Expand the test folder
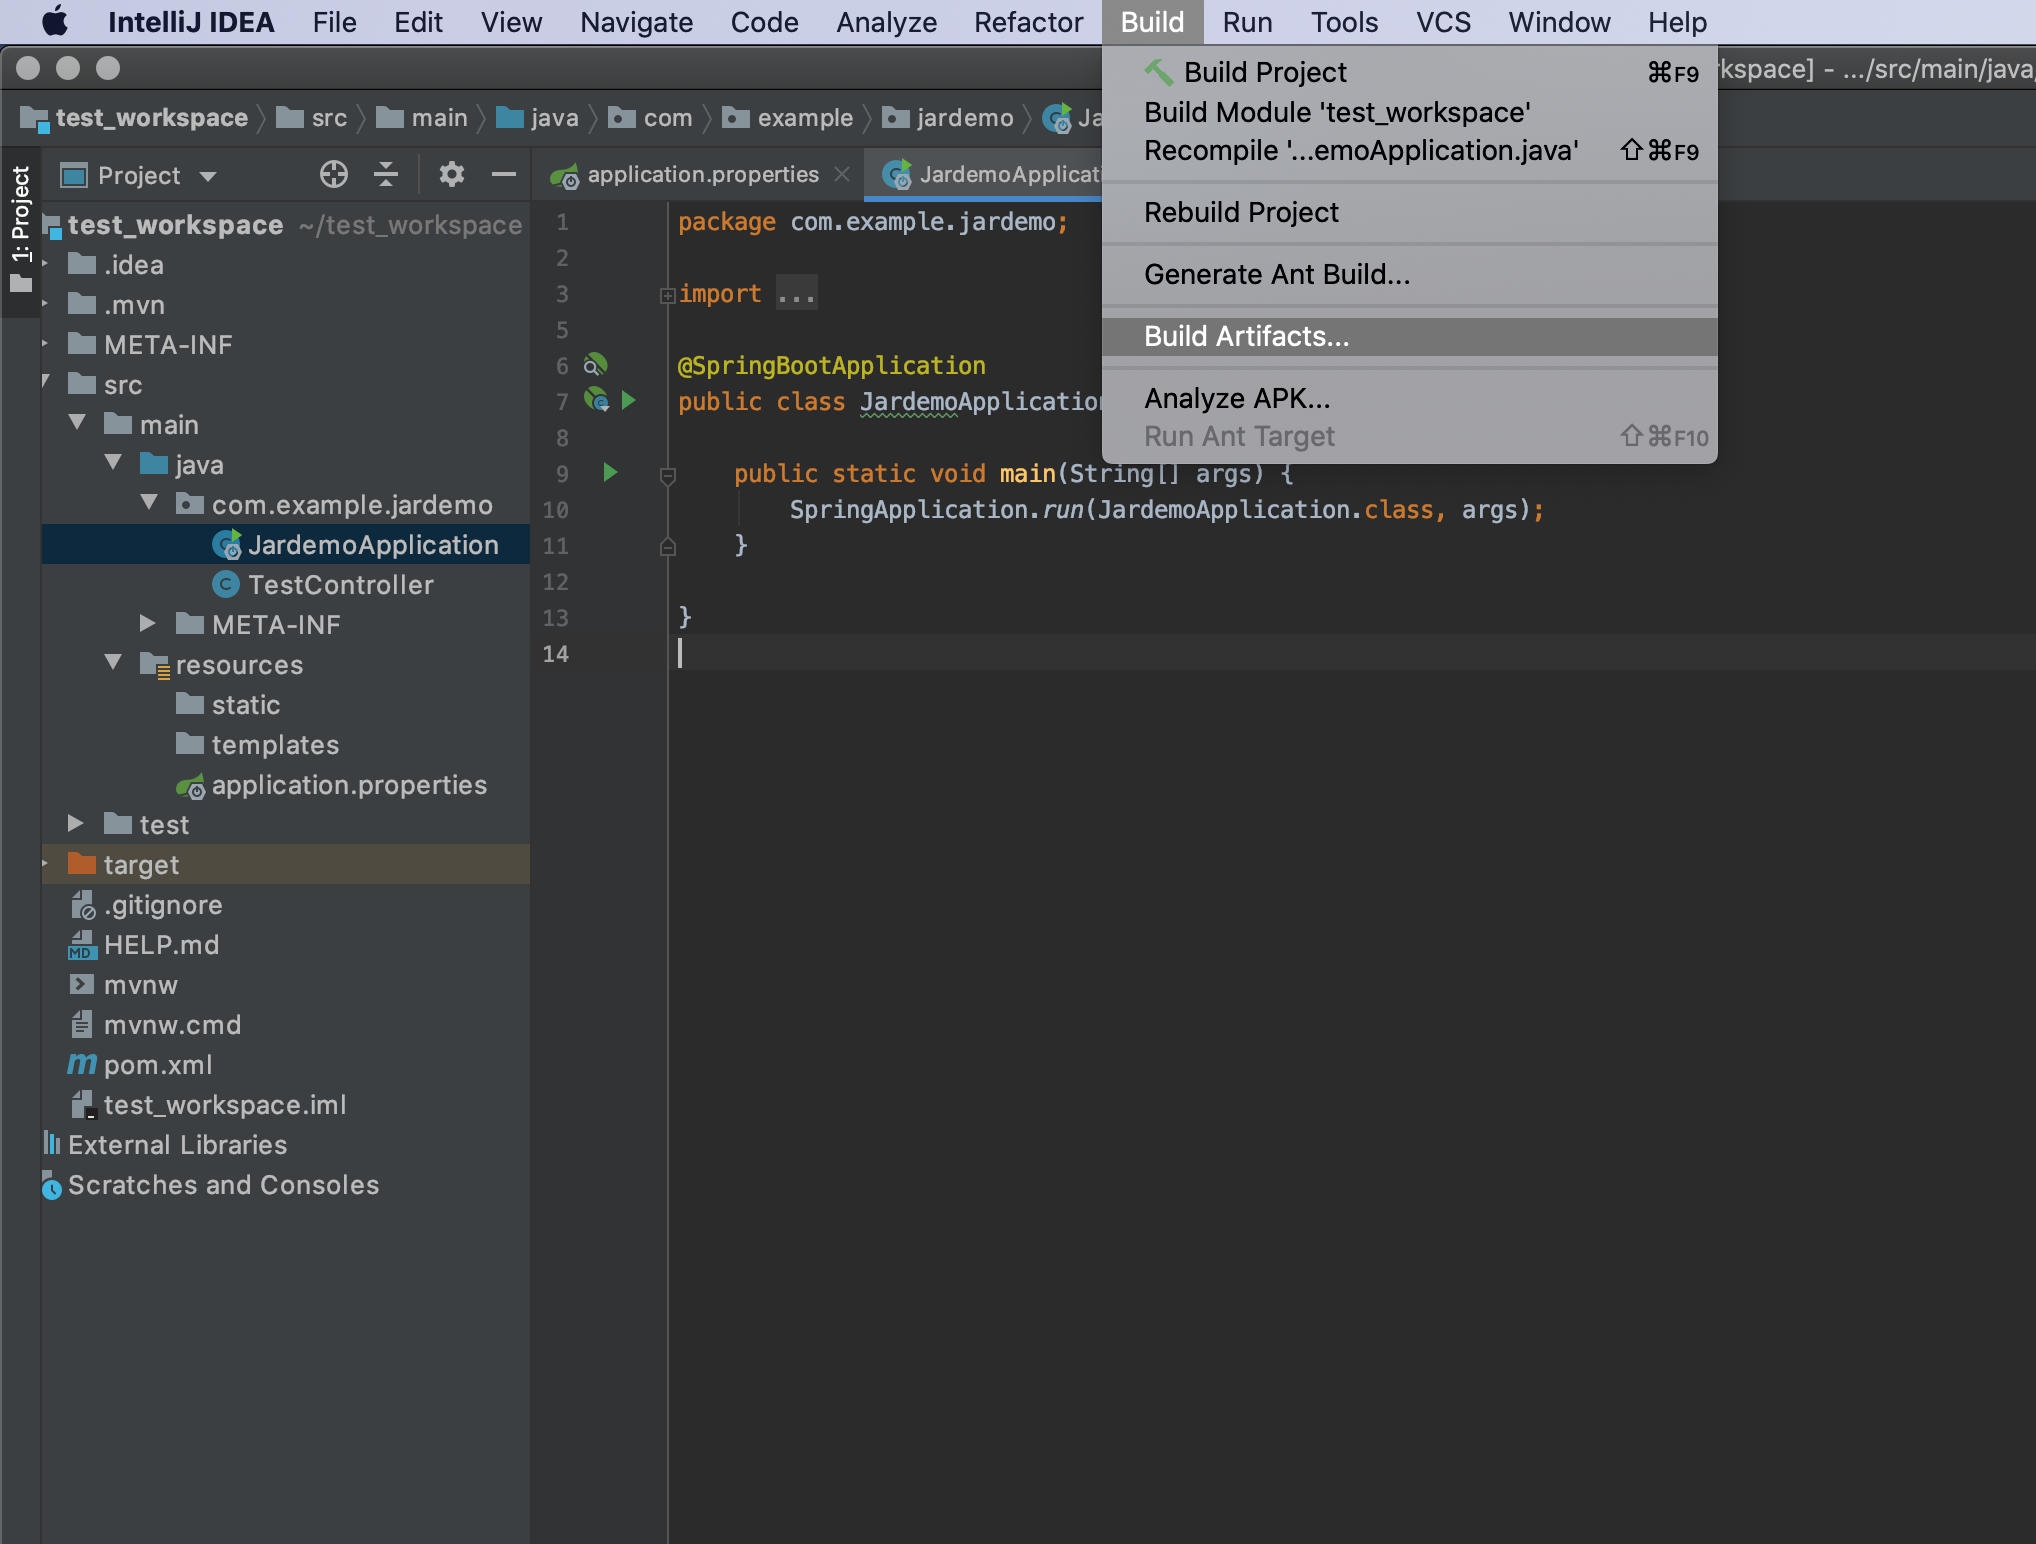Screen dimensions: 2036x1544 (76, 824)
